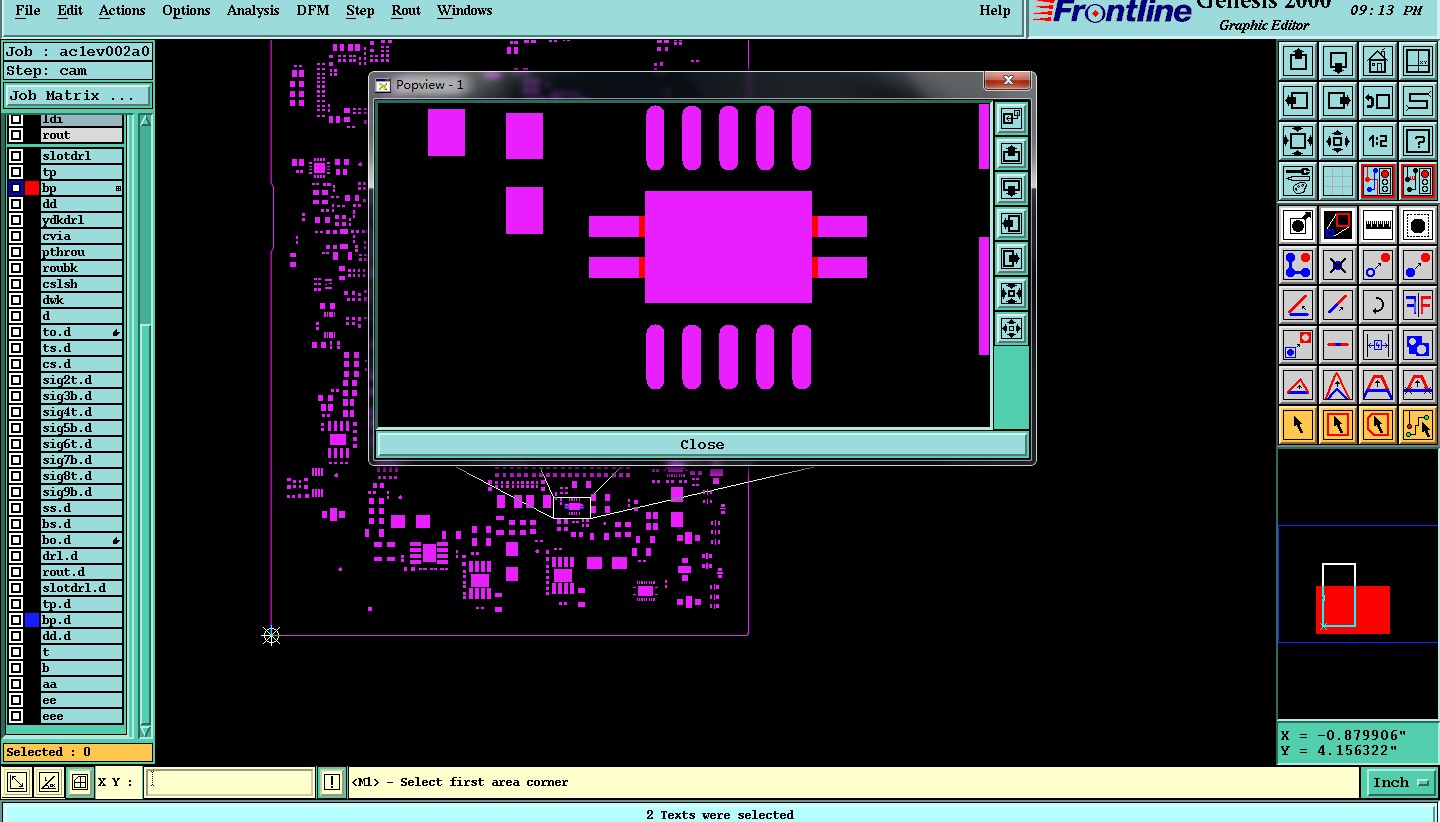Select the ruler measurement tool icon
The width and height of the screenshot is (1440, 822).
coord(1378,225)
